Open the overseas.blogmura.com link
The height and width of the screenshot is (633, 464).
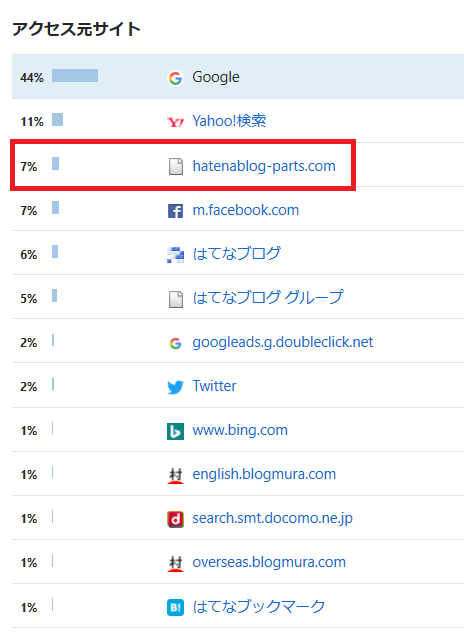coord(269,562)
